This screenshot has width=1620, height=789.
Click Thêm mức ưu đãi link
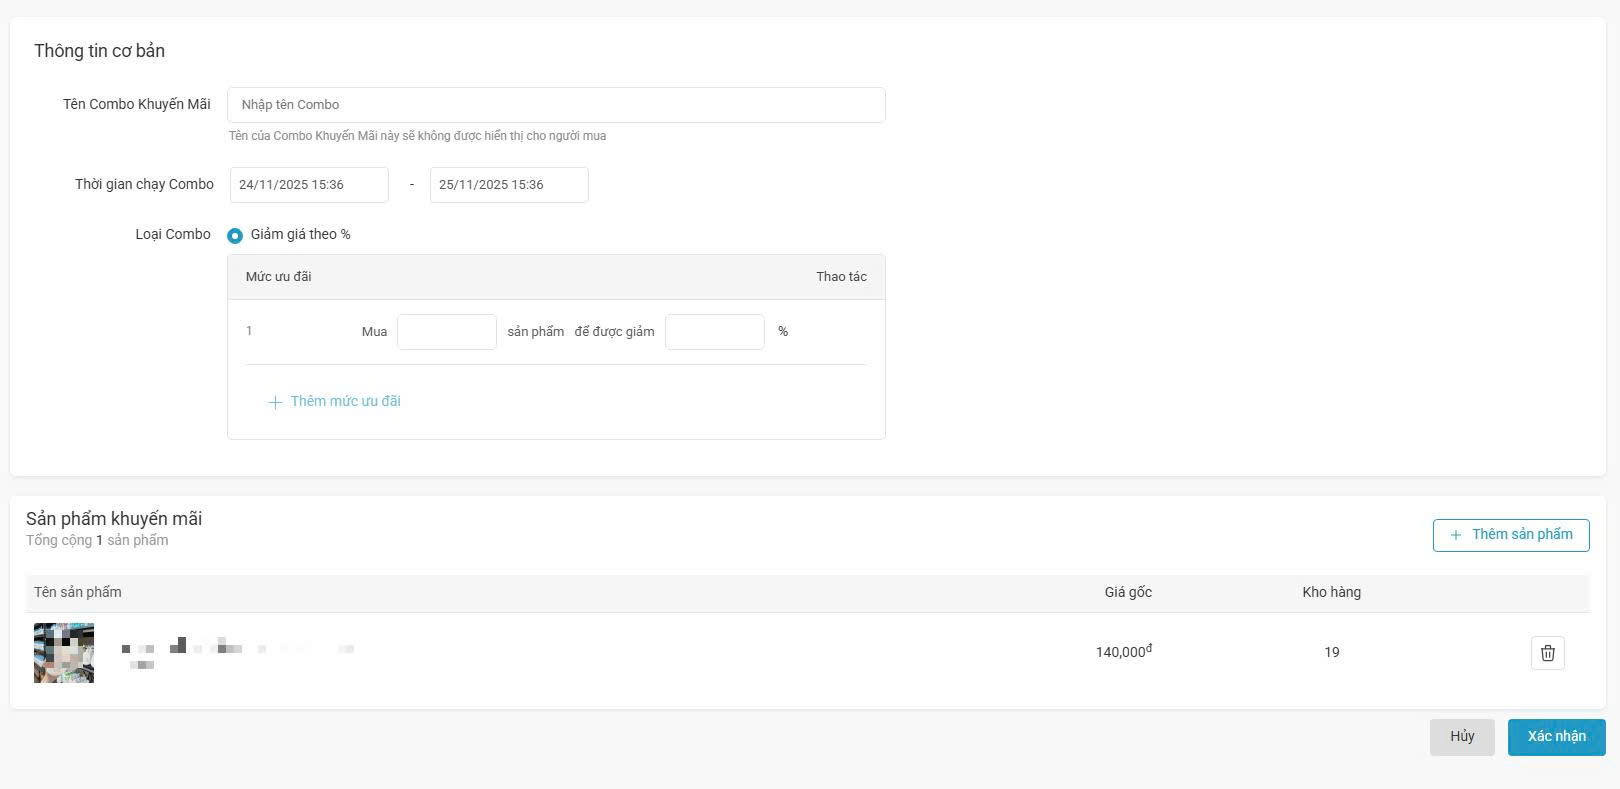pos(345,401)
